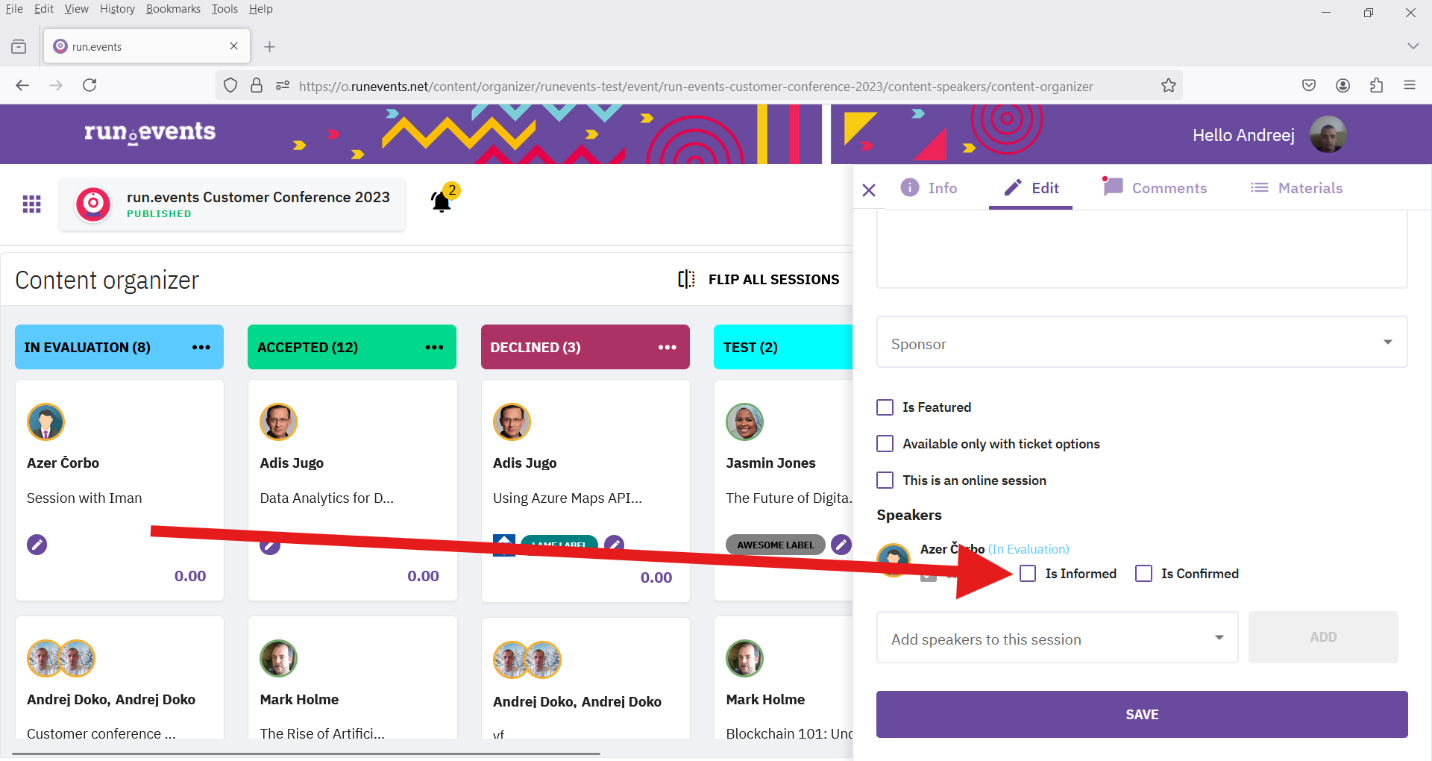Check Is Confirmed for Azer Čorbo
This screenshot has width=1432, height=761.
pyautogui.click(x=1144, y=573)
